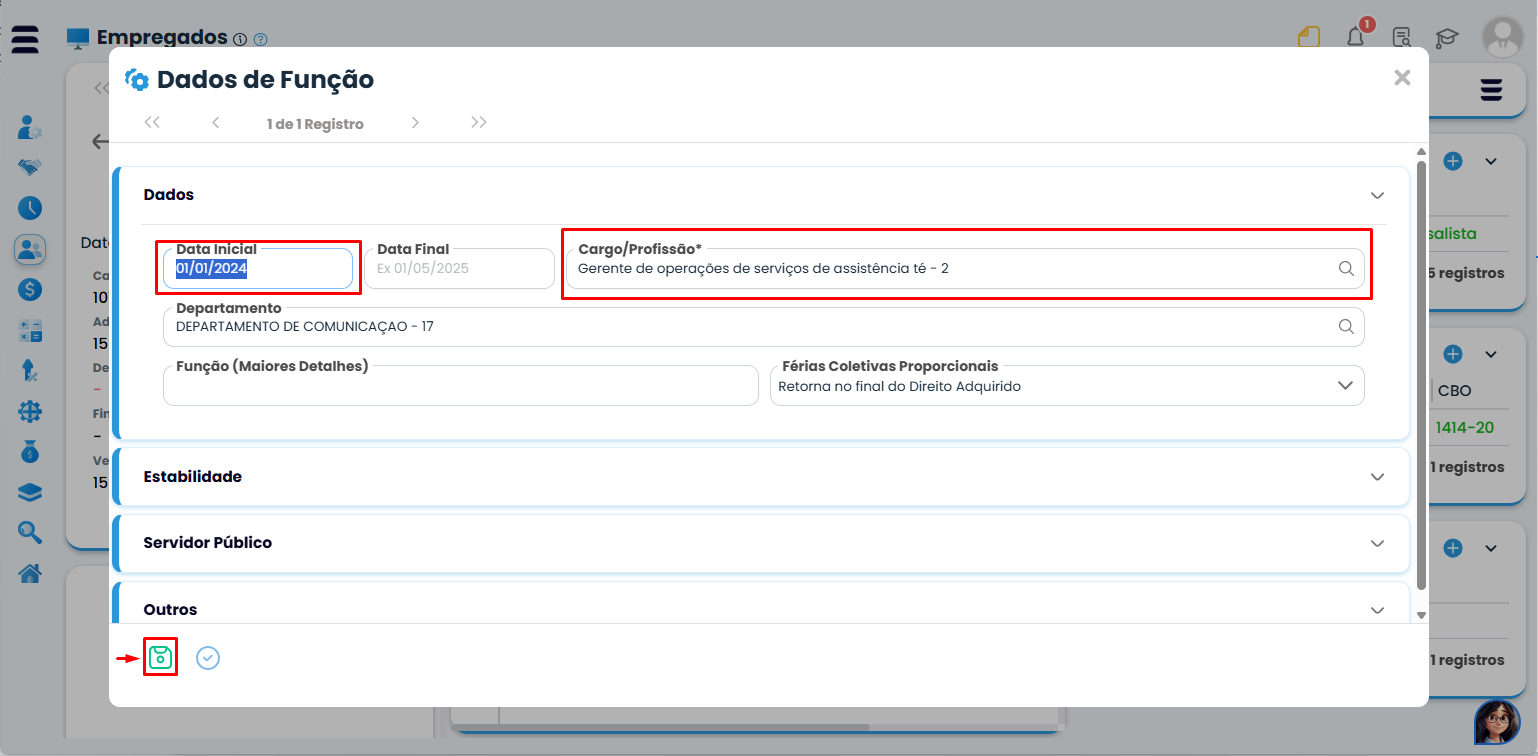Open the search lookup in Cargo/Profissão field

click(x=1346, y=268)
